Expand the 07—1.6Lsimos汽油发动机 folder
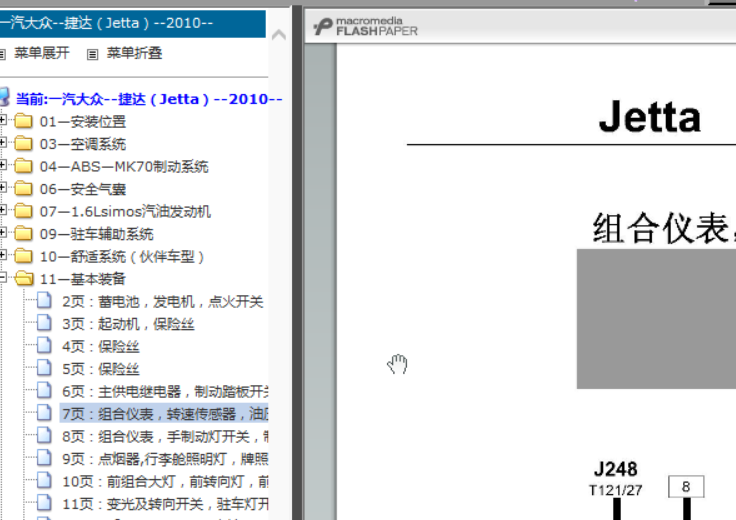Screen dimensions: 736x520 (x=3, y=210)
